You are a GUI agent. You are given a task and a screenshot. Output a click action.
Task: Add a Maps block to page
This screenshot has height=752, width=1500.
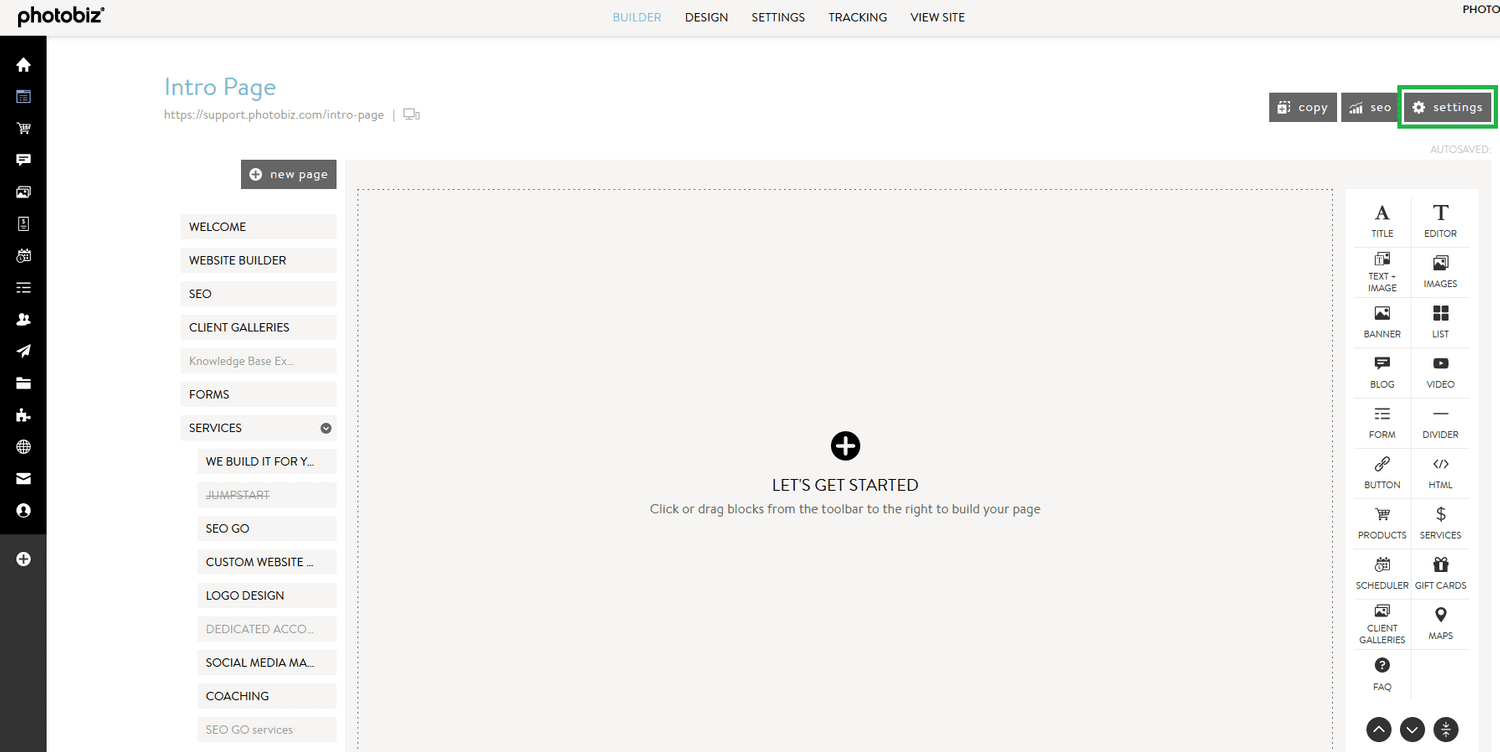1440,623
